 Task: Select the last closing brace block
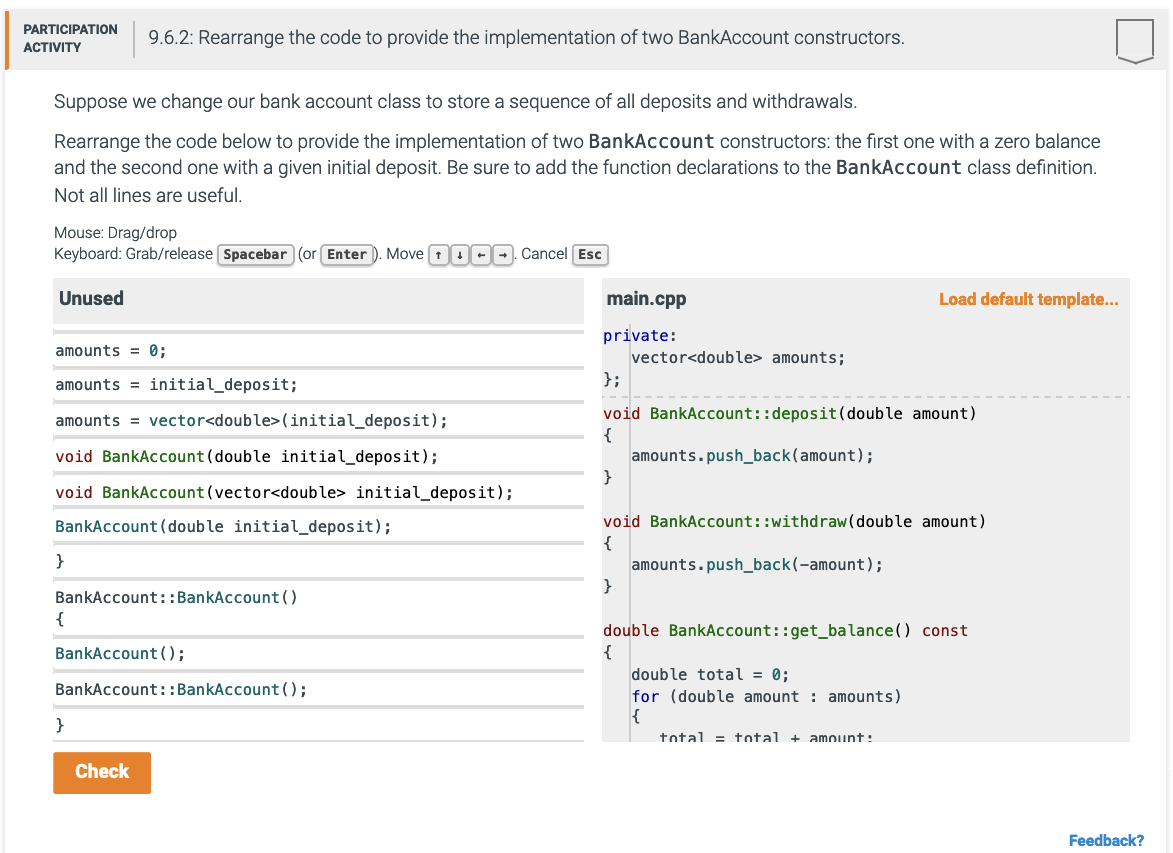[61, 724]
